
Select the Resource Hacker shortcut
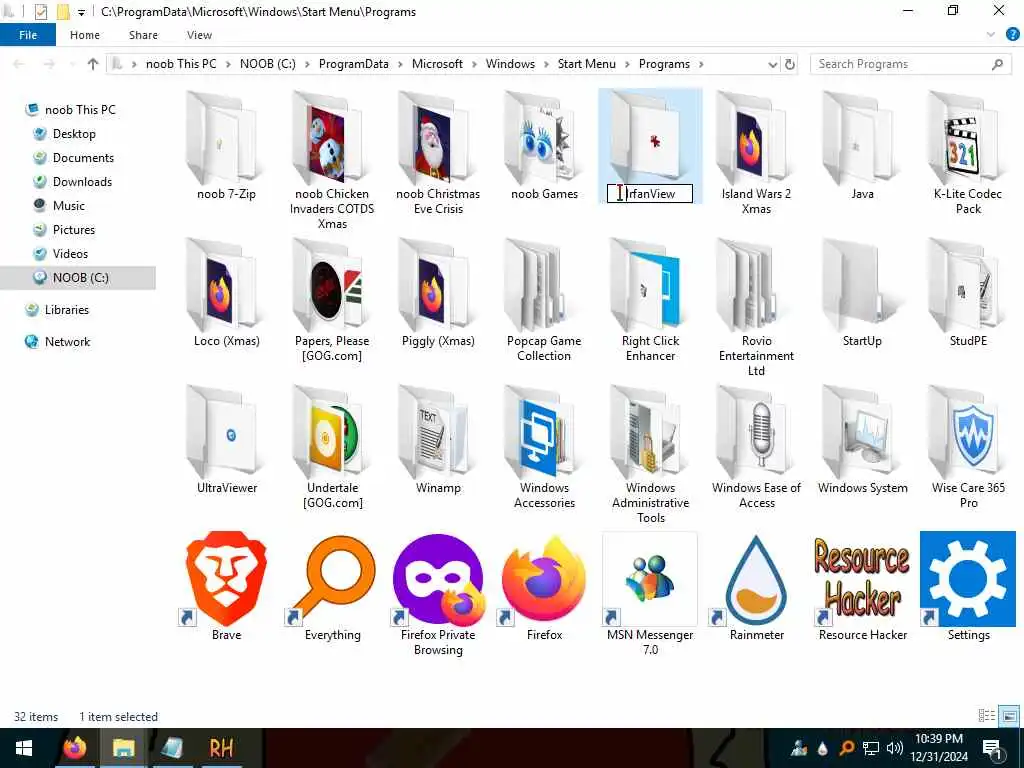pos(862,579)
